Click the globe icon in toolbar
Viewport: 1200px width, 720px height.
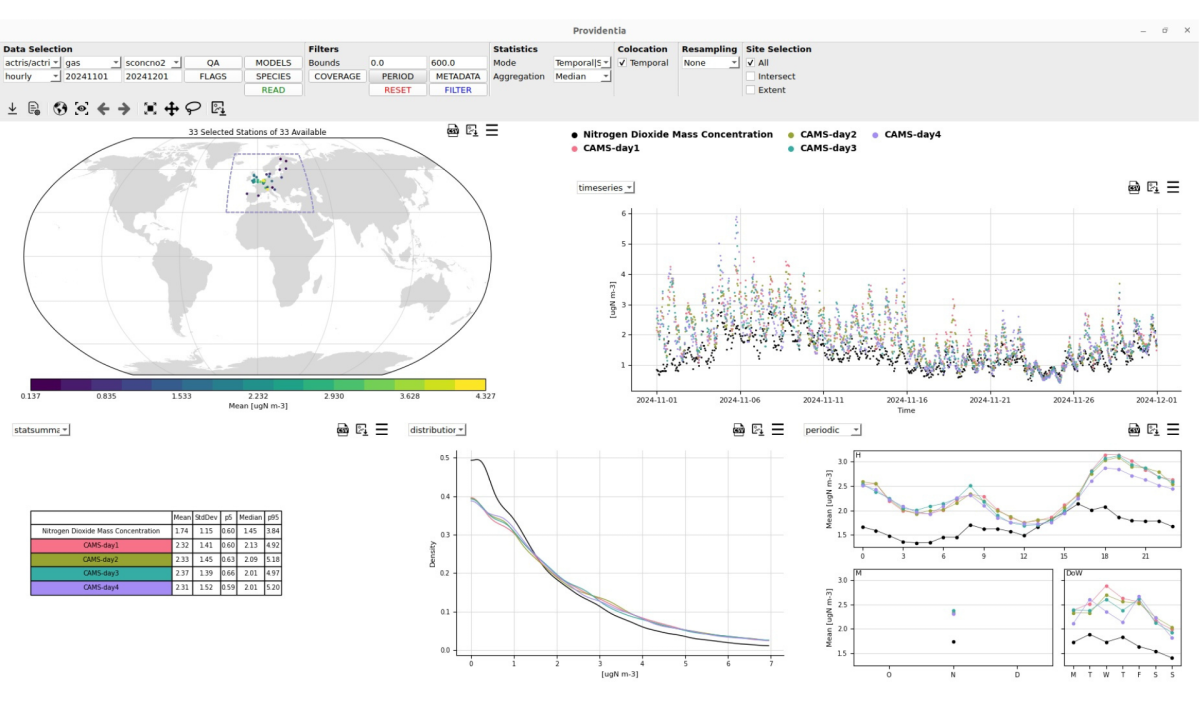pyautogui.click(x=60, y=108)
